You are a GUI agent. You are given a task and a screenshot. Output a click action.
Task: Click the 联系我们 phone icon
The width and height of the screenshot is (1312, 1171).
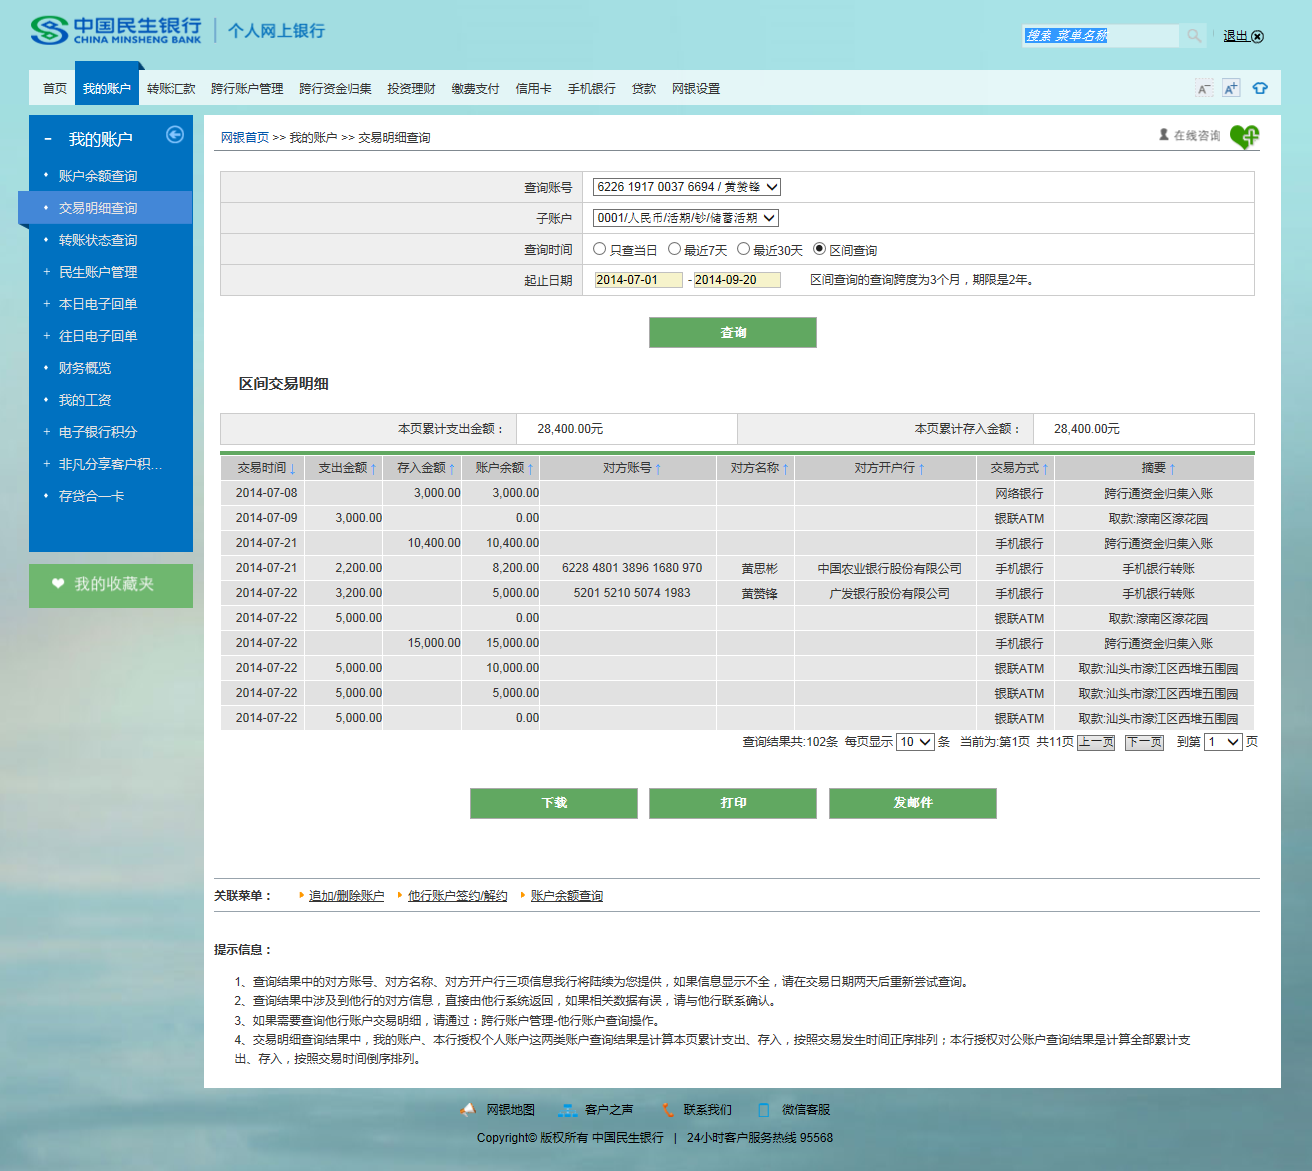[x=667, y=1110]
